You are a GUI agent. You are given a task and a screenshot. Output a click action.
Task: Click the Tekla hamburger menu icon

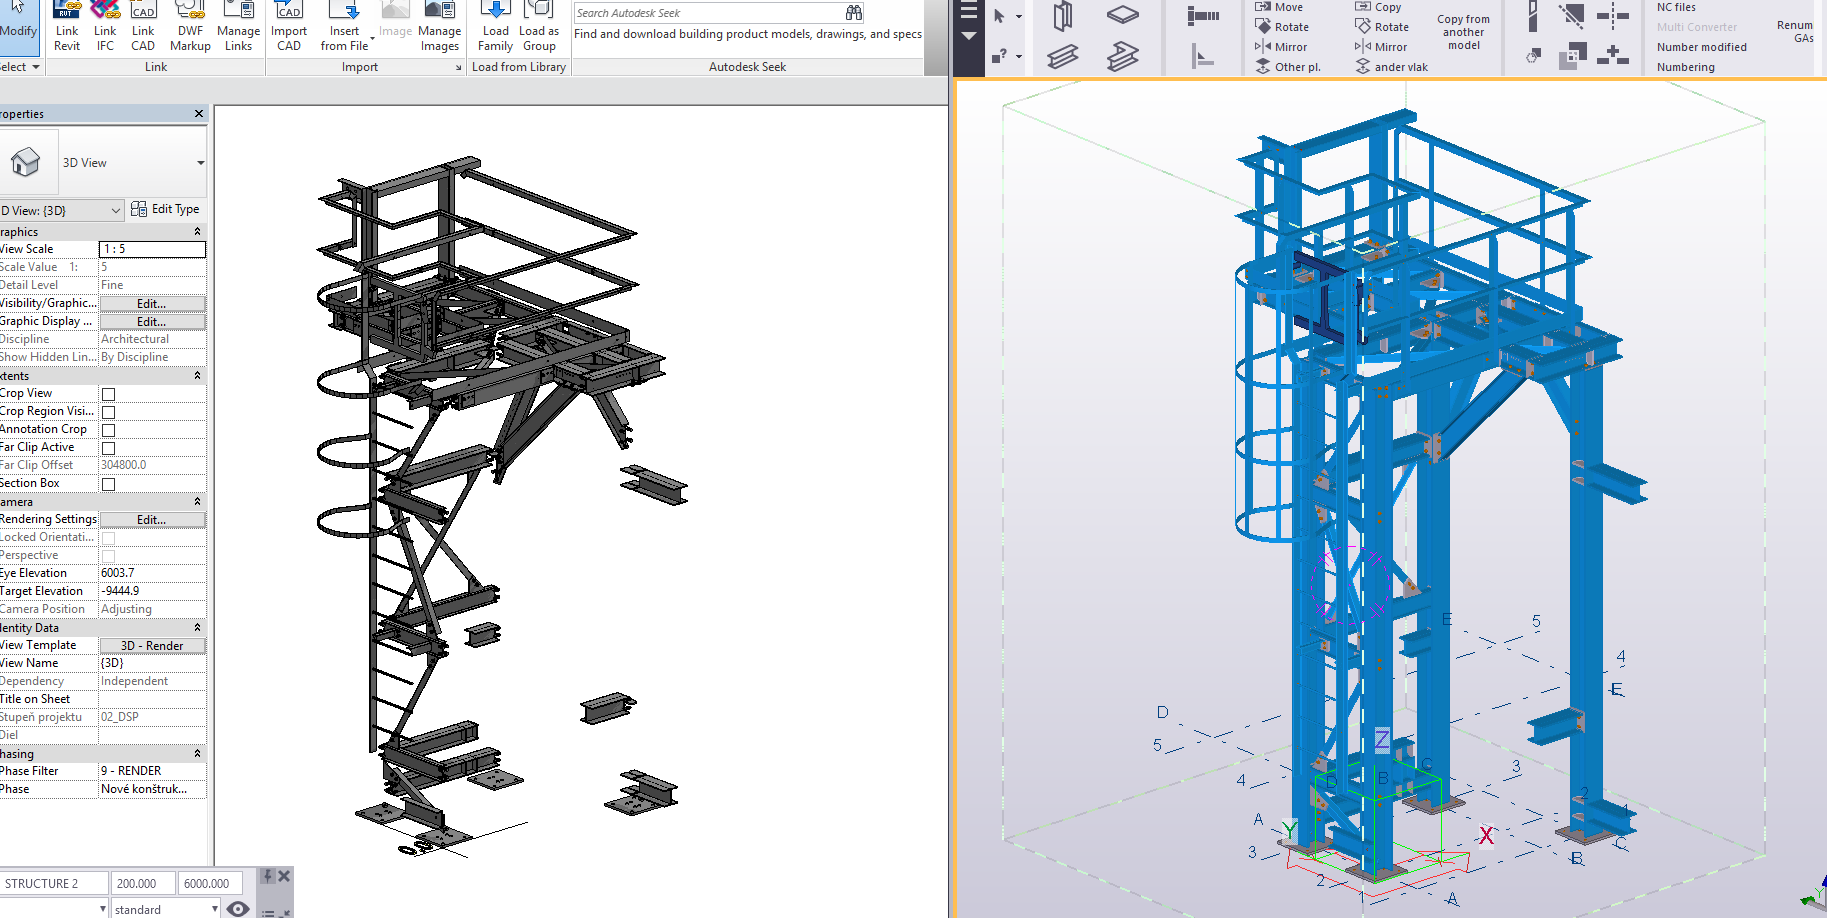click(968, 12)
